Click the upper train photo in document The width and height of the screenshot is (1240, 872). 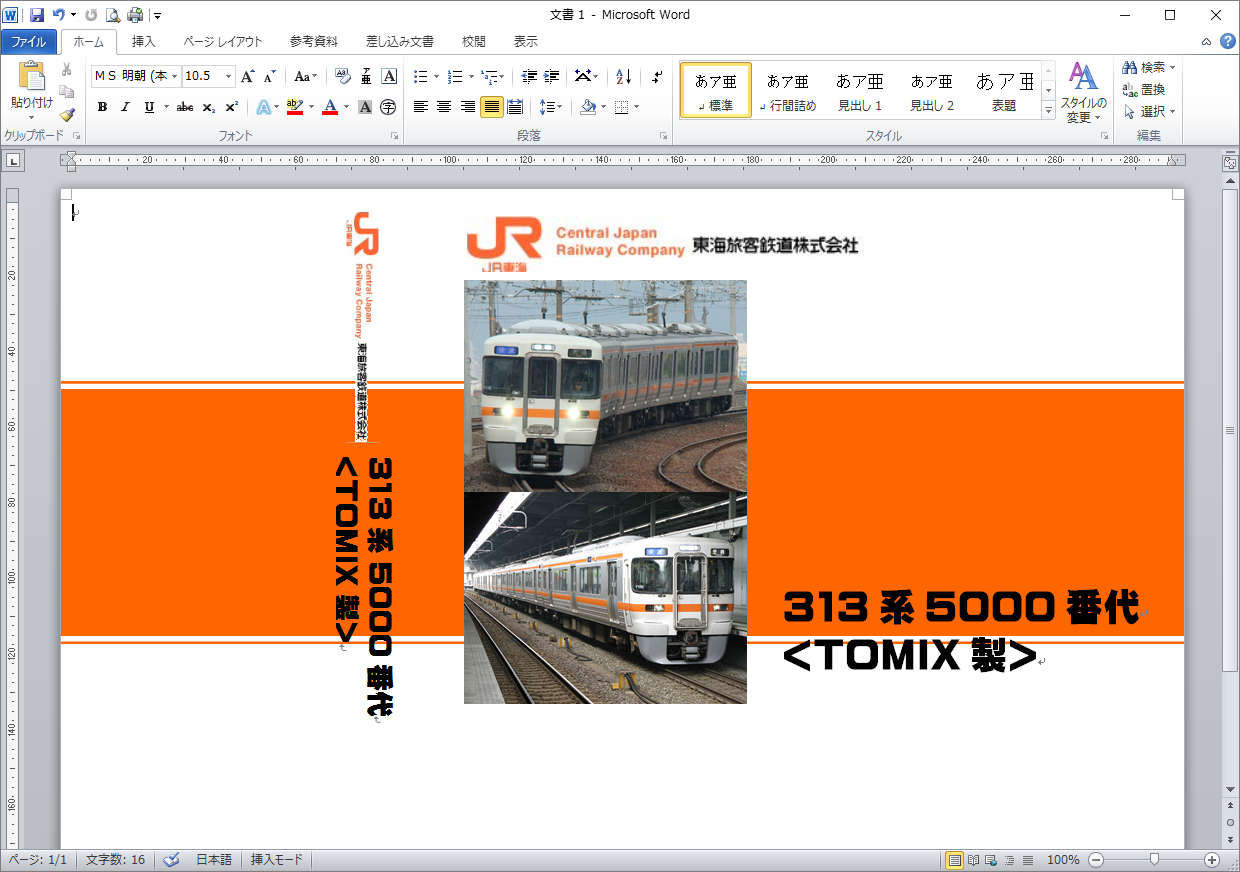605,385
